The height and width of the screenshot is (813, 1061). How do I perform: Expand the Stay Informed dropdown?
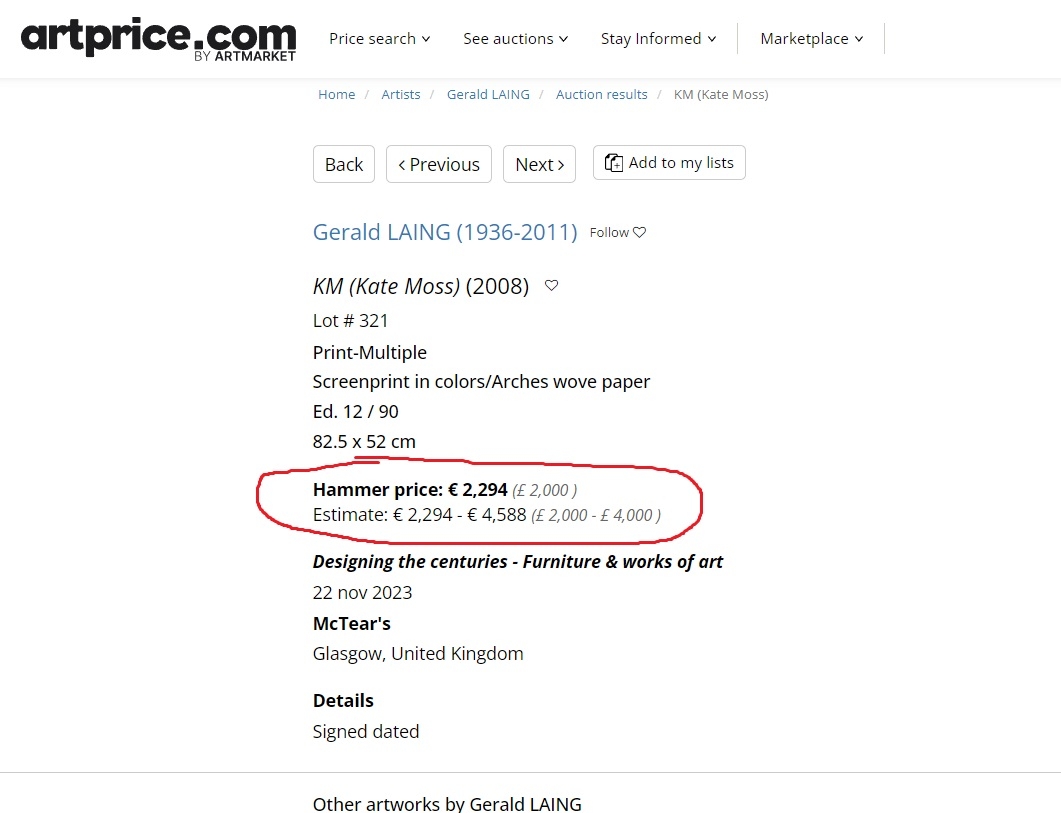pyautogui.click(x=658, y=39)
